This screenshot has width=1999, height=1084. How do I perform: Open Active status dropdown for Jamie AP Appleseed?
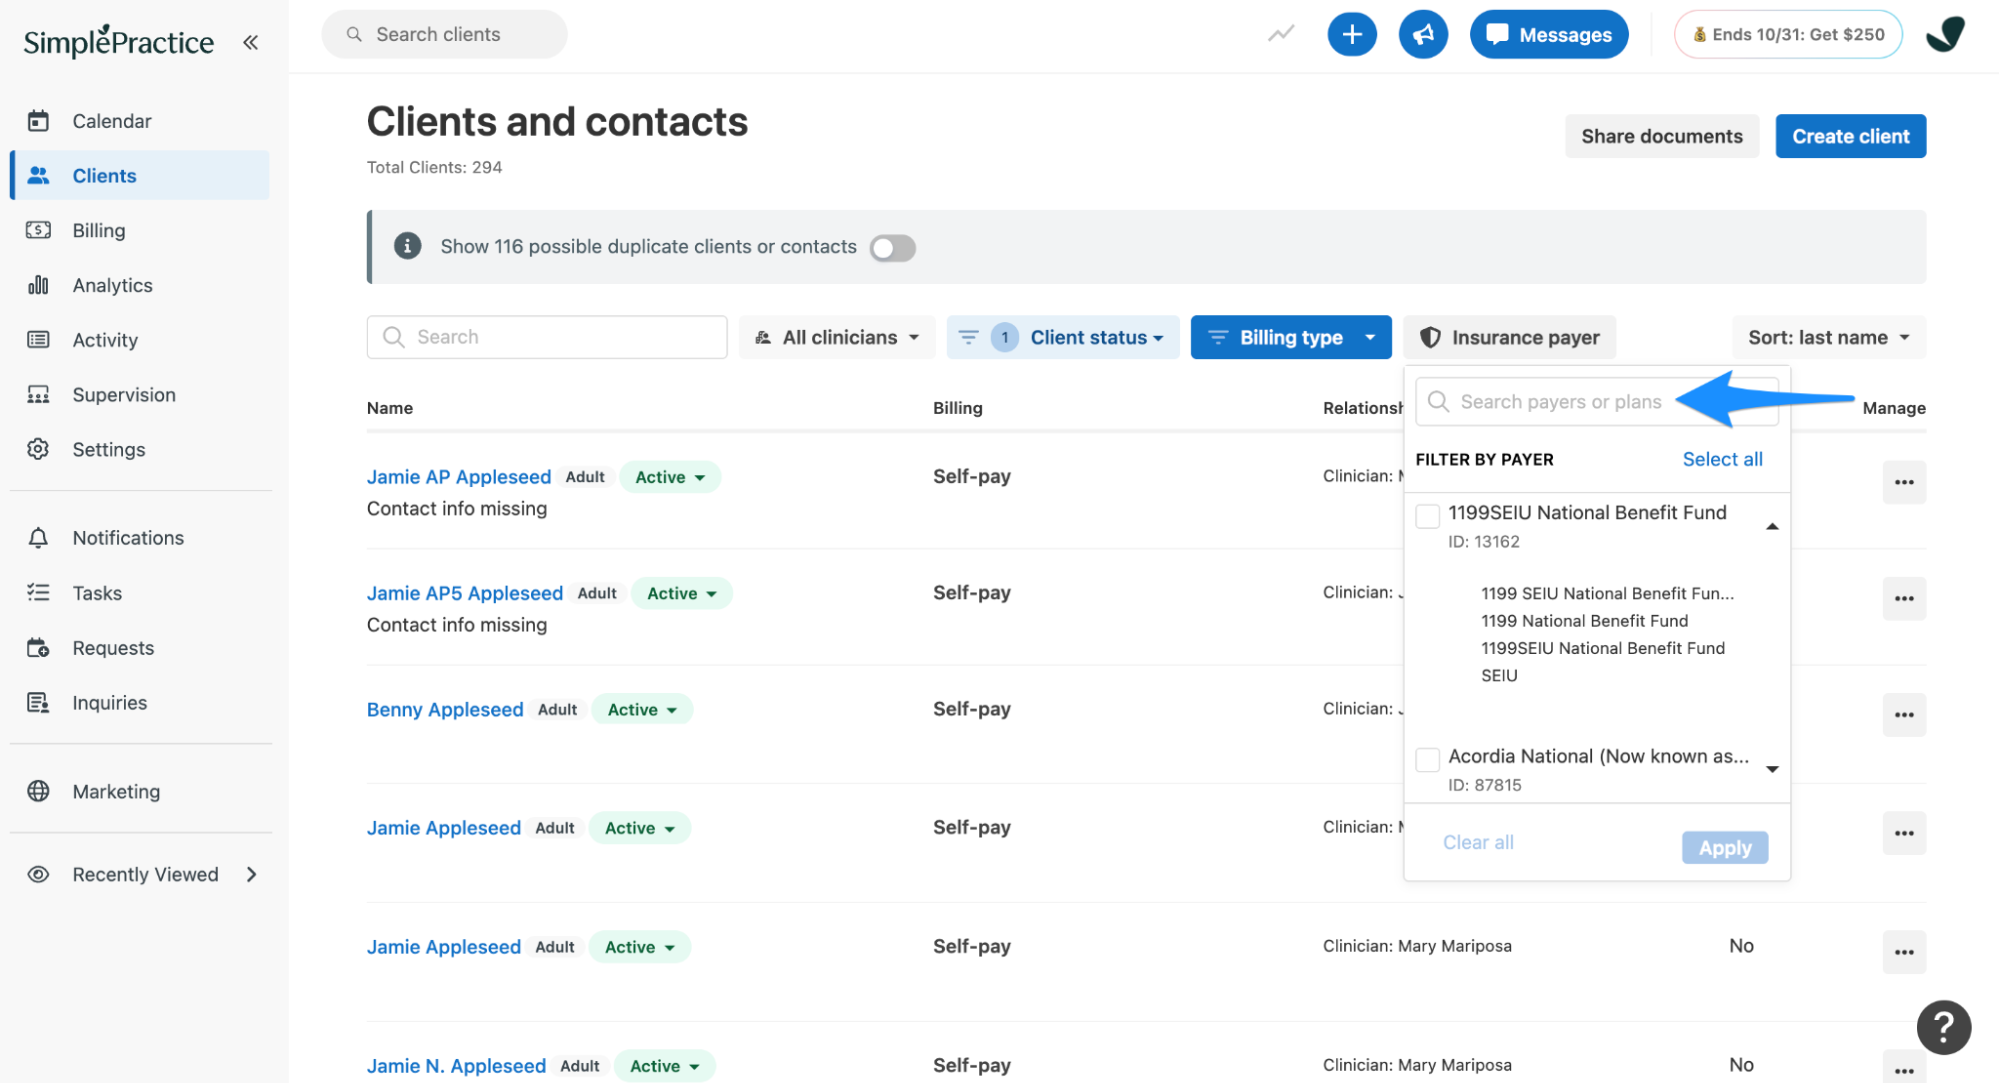pos(670,477)
